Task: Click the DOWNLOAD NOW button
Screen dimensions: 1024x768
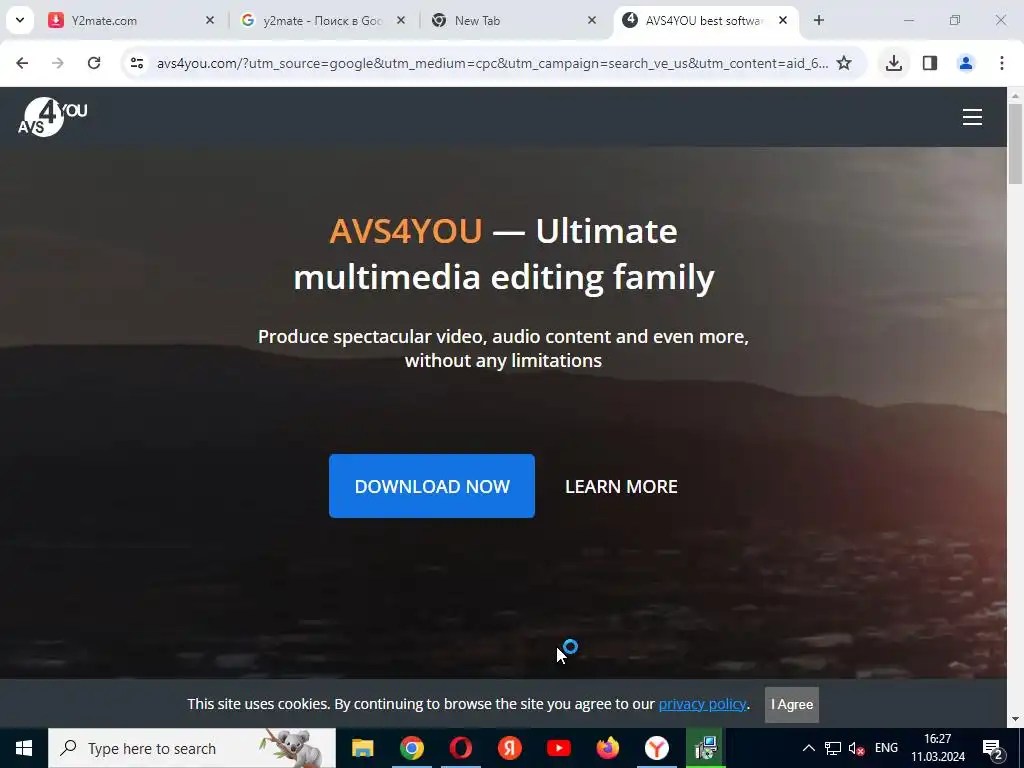Action: click(x=432, y=486)
